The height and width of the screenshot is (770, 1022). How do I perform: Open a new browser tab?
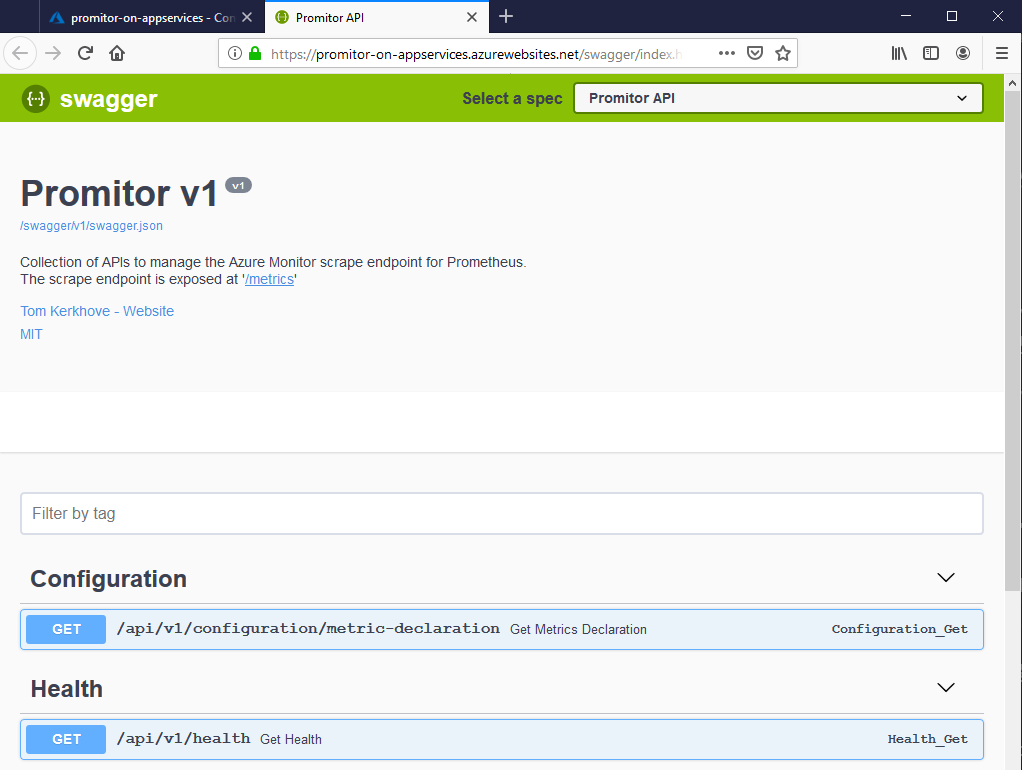(x=506, y=16)
